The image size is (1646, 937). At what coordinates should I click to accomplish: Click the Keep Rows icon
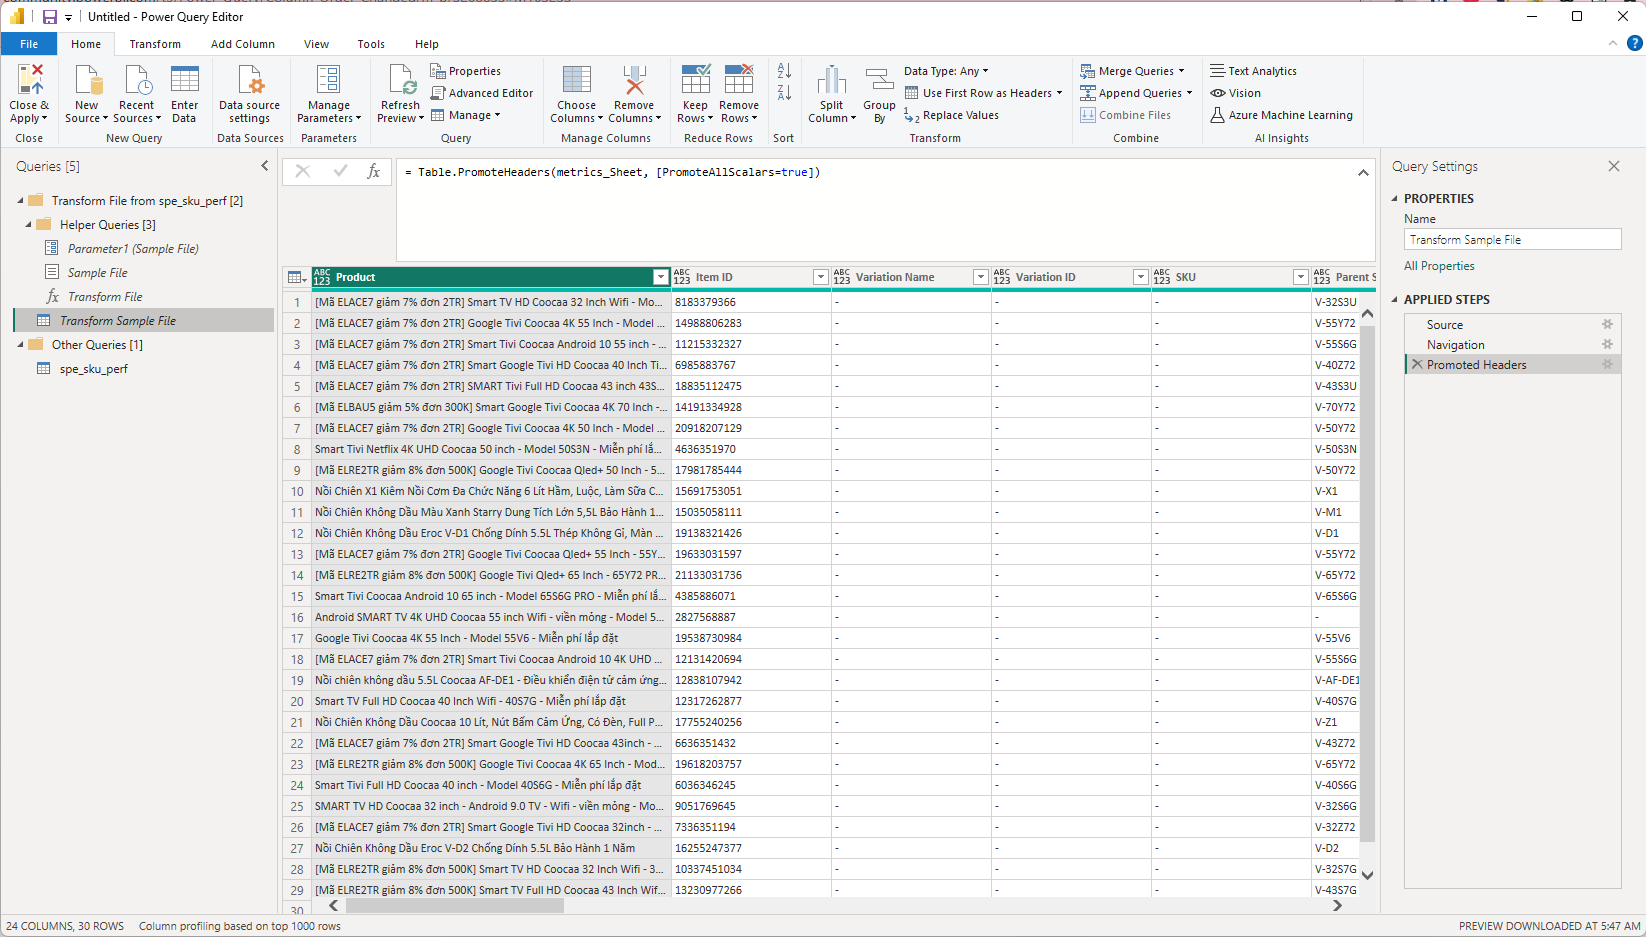(x=696, y=80)
